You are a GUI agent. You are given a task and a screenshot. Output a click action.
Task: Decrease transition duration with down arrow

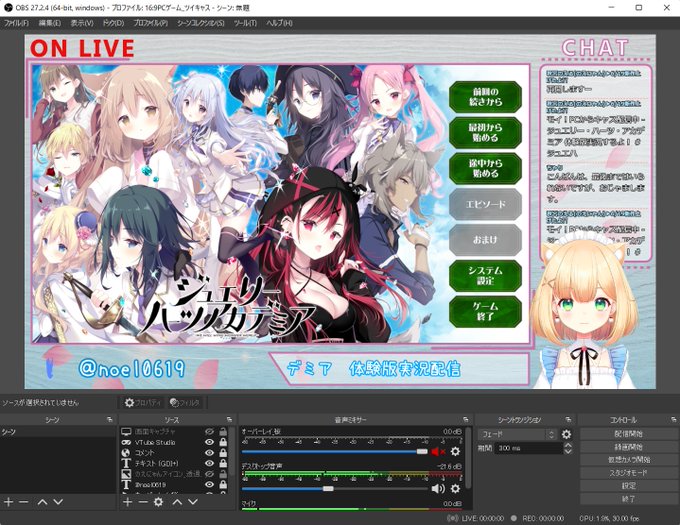[x=568, y=451]
